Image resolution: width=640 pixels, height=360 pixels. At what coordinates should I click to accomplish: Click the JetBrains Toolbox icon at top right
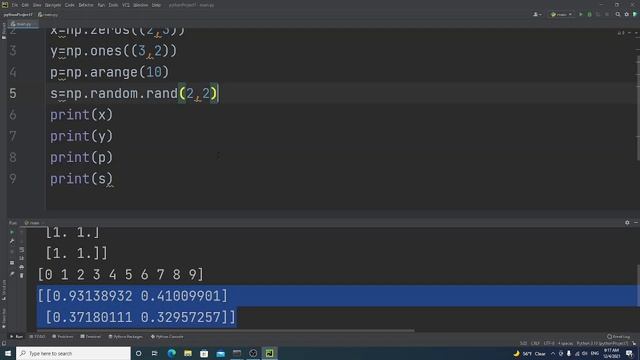pyautogui.click(x=635, y=14)
